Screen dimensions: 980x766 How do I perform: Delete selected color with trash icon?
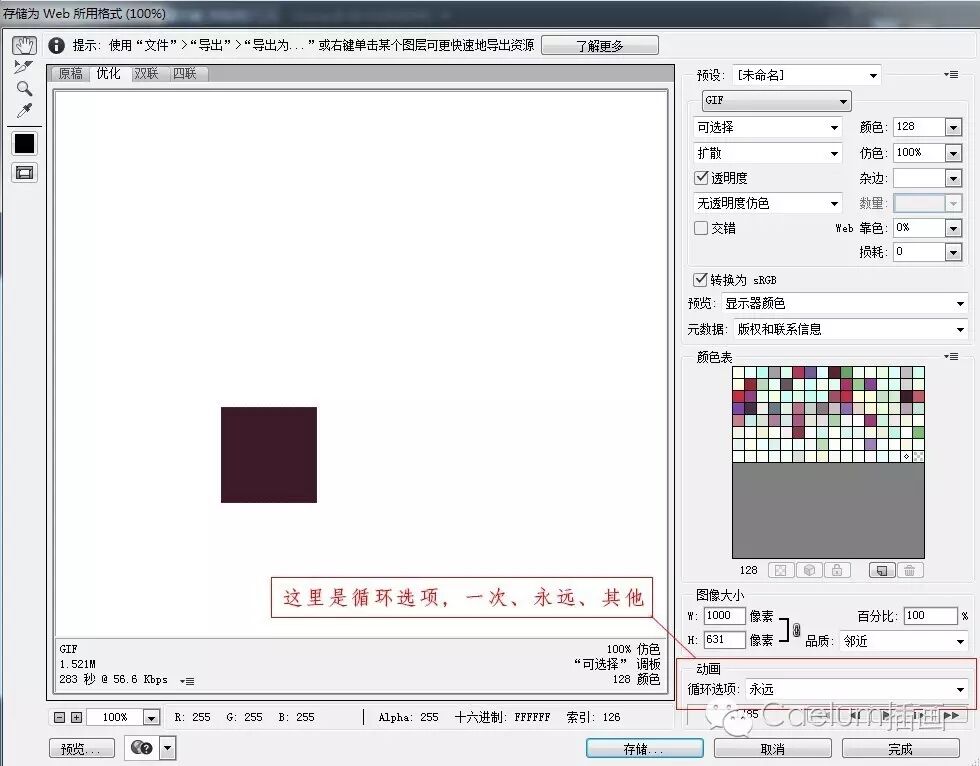click(x=910, y=570)
